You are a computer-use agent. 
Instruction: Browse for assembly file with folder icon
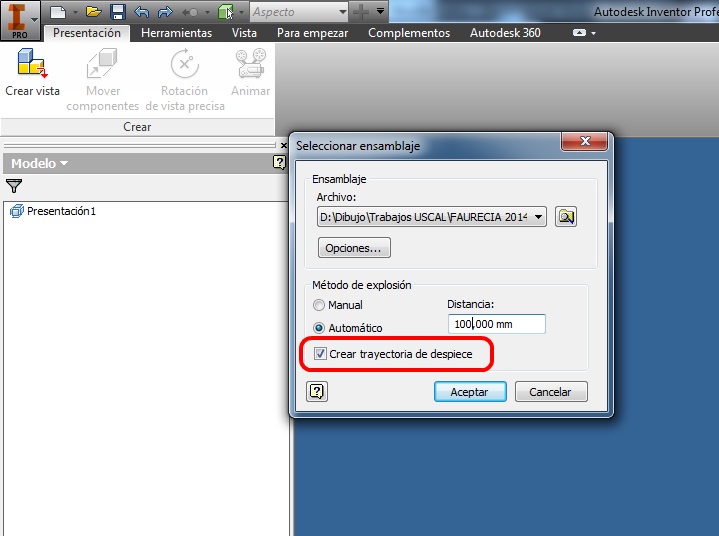[566, 216]
